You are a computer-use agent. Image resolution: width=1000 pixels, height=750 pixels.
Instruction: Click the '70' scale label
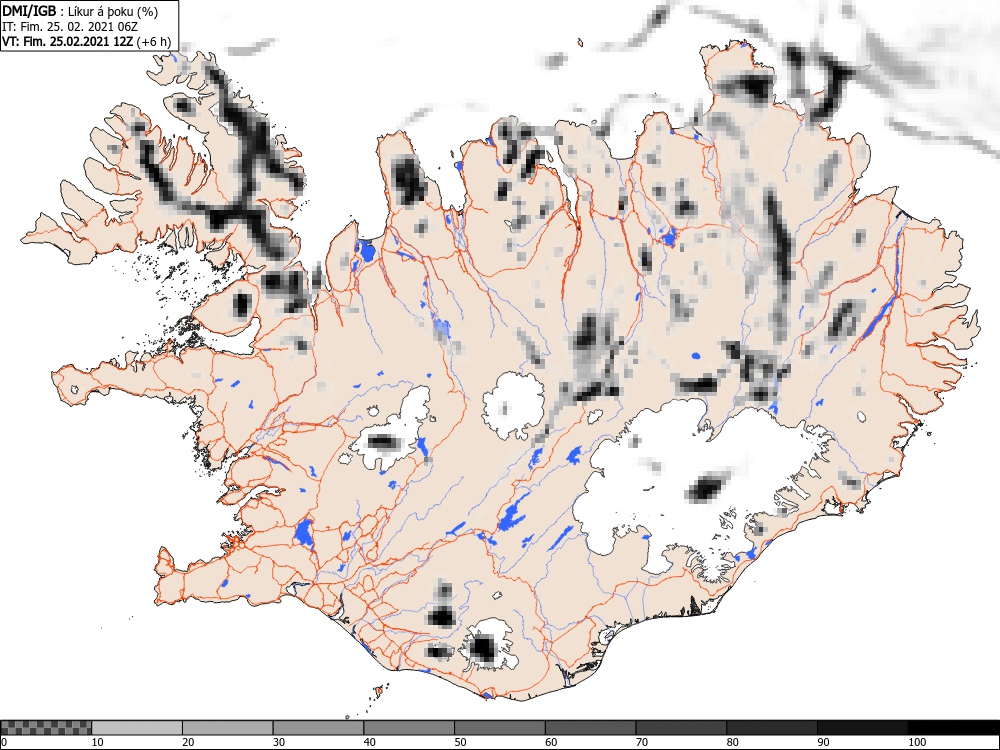point(642,742)
